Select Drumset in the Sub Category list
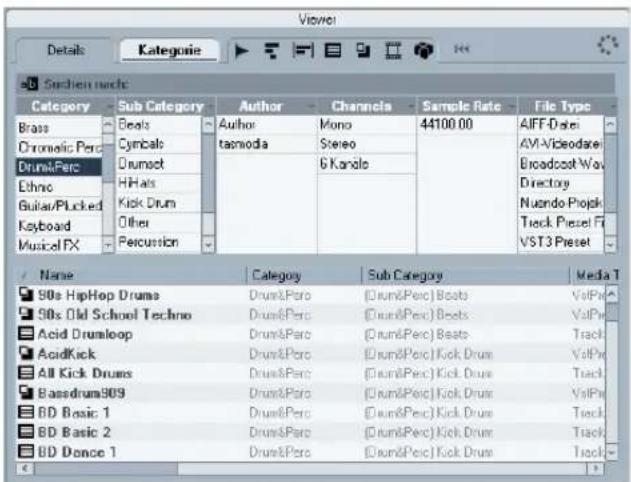631x482 pixels. pos(159,163)
